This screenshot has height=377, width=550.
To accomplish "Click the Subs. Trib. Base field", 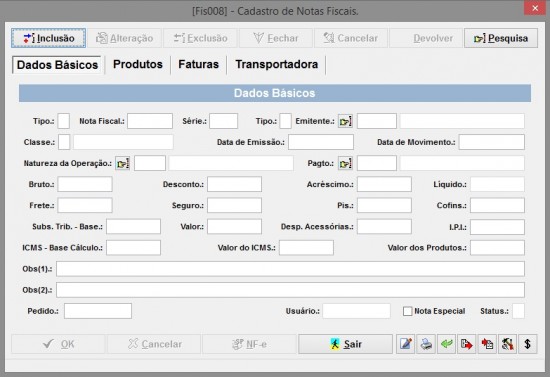I will [134, 227].
